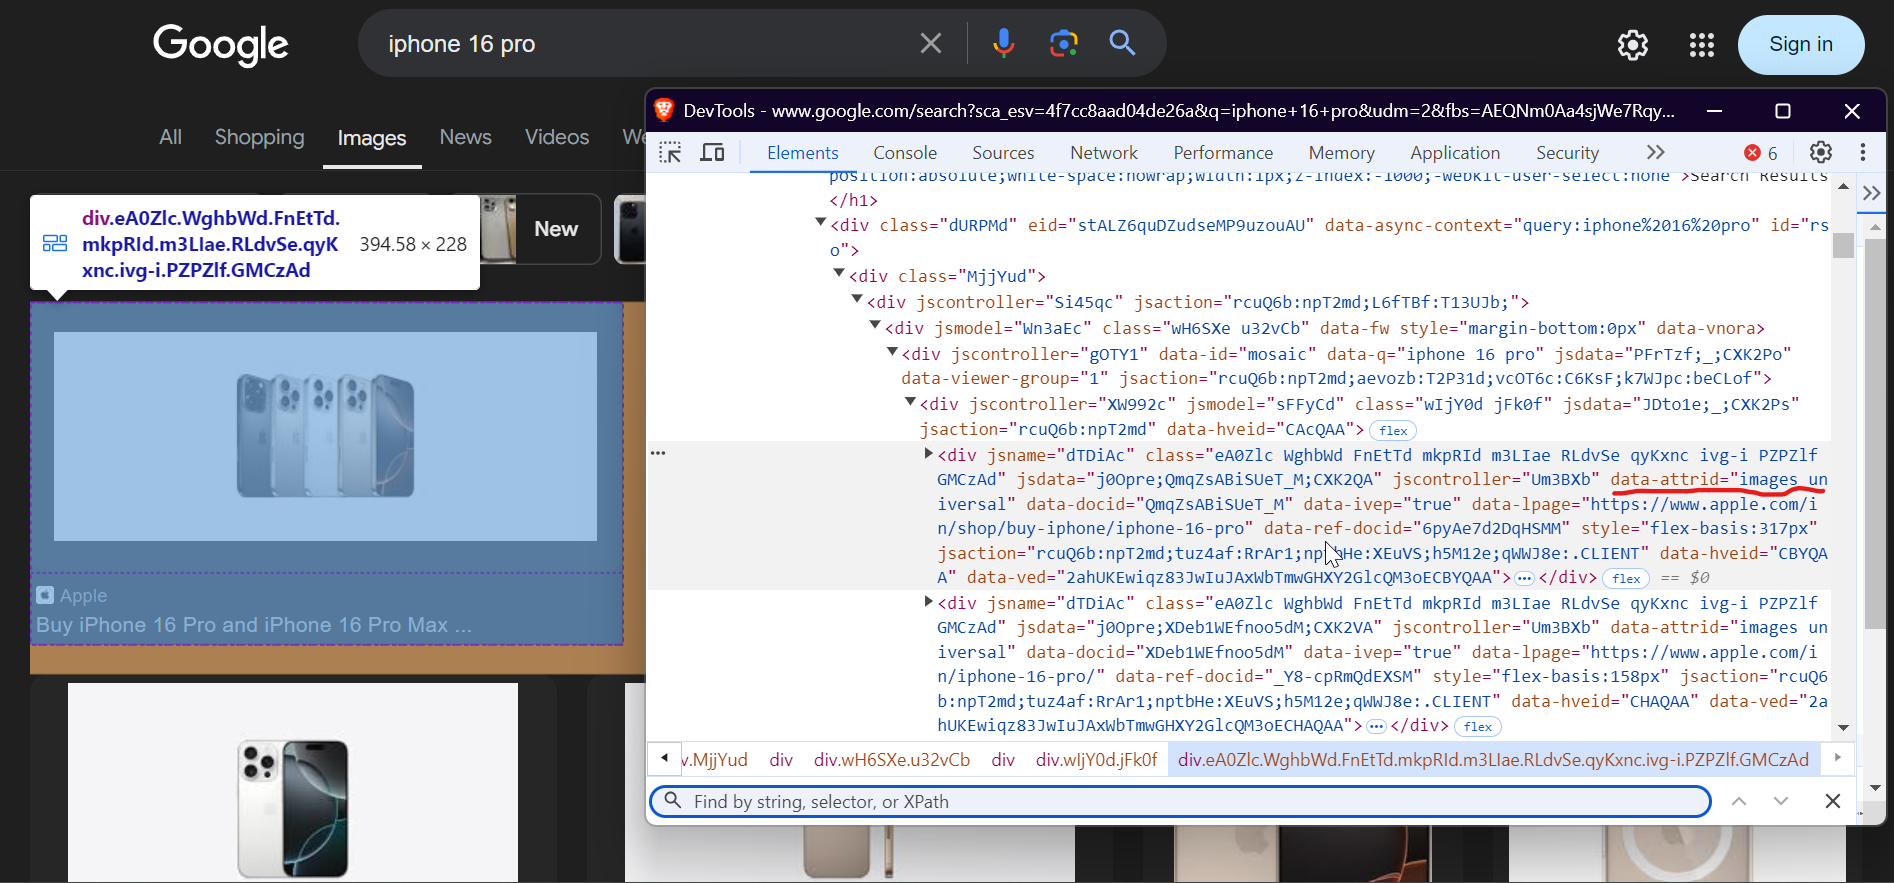Click the blue search magnifier icon
Viewport: 1894px width, 883px height.
click(1122, 43)
